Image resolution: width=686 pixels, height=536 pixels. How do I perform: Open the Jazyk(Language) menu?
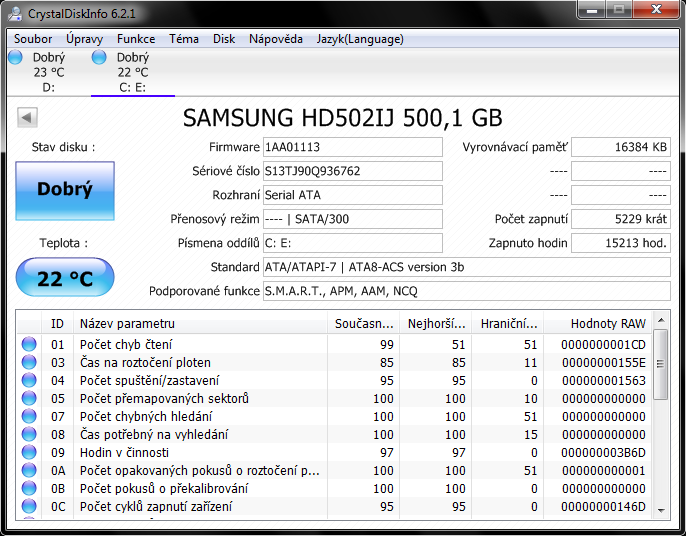click(x=360, y=39)
